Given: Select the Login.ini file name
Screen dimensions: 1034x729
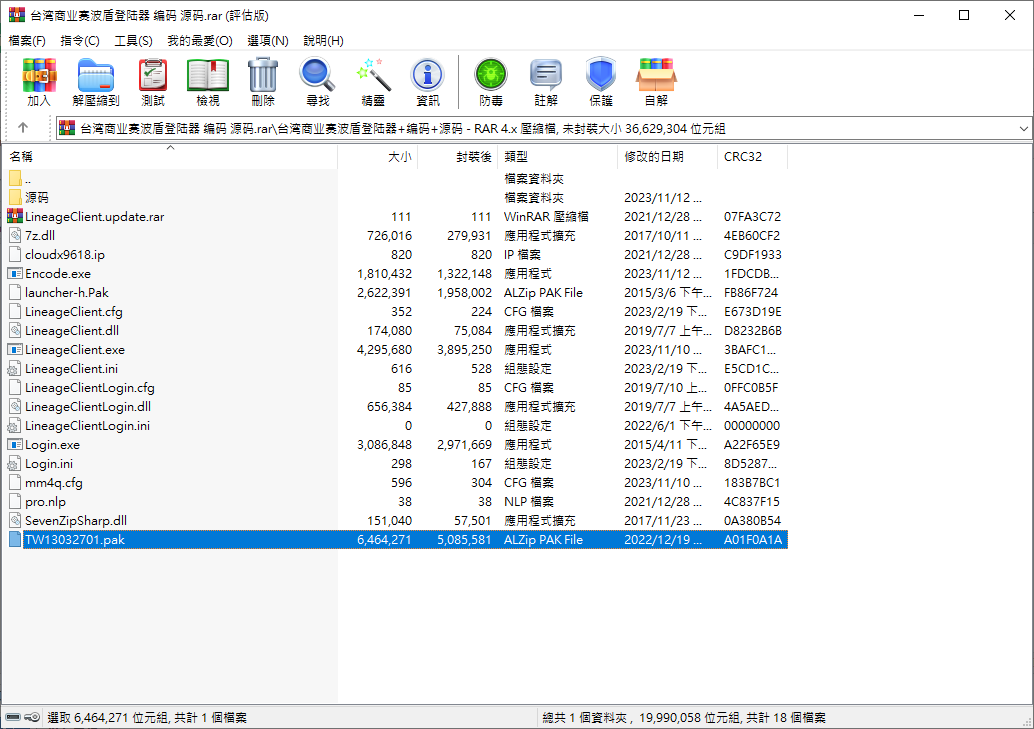Looking at the screenshot, I should (x=49, y=464).
